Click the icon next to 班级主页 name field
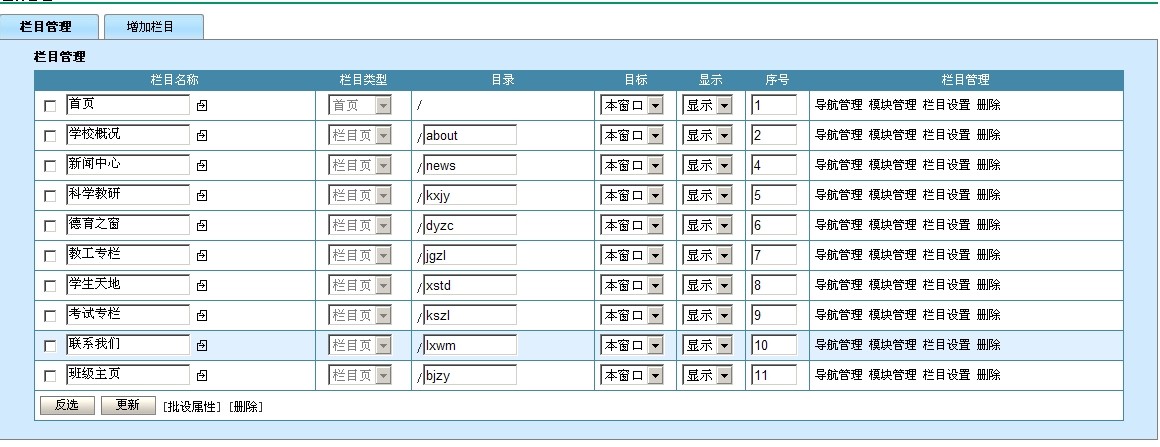Viewport: 1160px width, 447px height. coord(201,376)
